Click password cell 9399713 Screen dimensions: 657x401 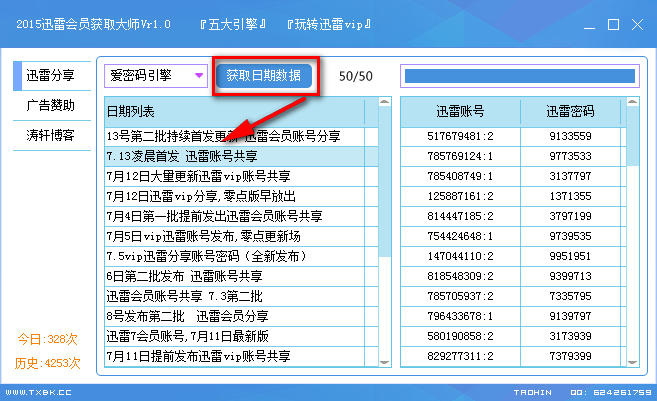[570, 277]
